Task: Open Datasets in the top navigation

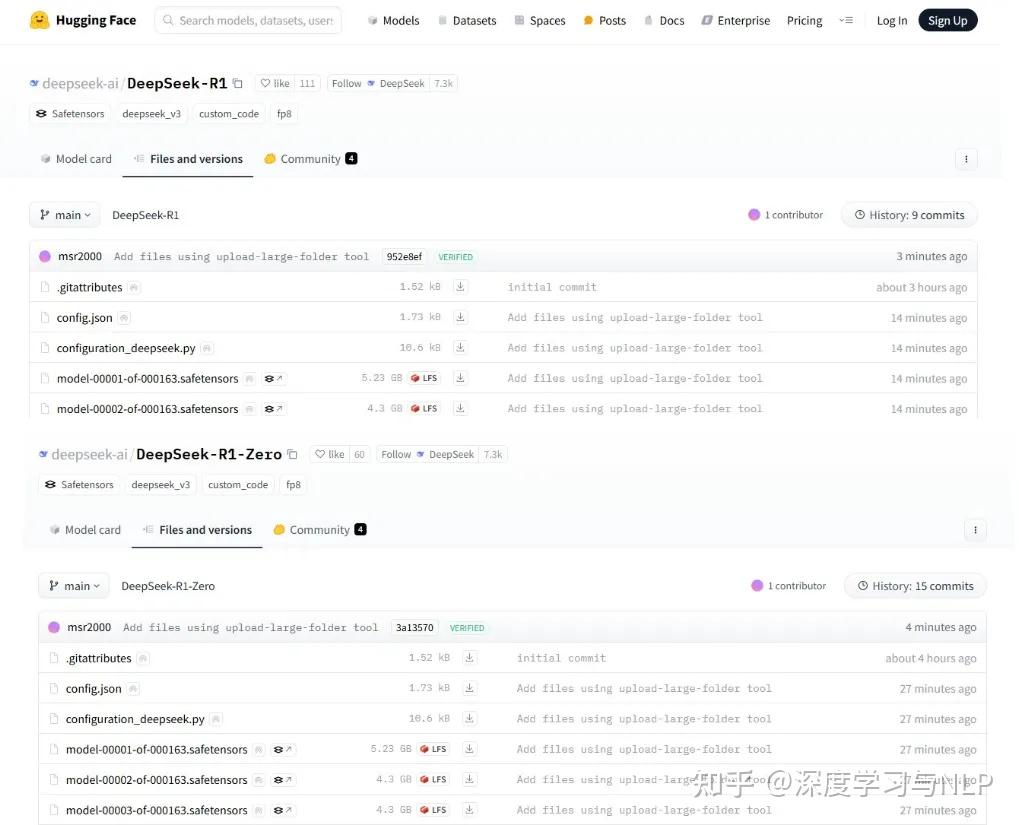Action: pos(467,19)
